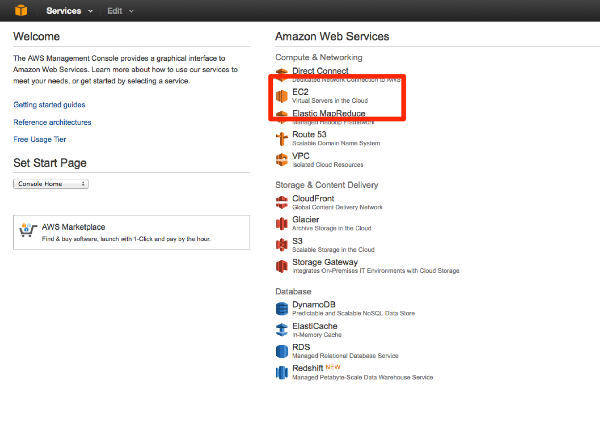This screenshot has width=600, height=429.
Task: Open the AWS Marketplace title link
Action: pos(73,227)
